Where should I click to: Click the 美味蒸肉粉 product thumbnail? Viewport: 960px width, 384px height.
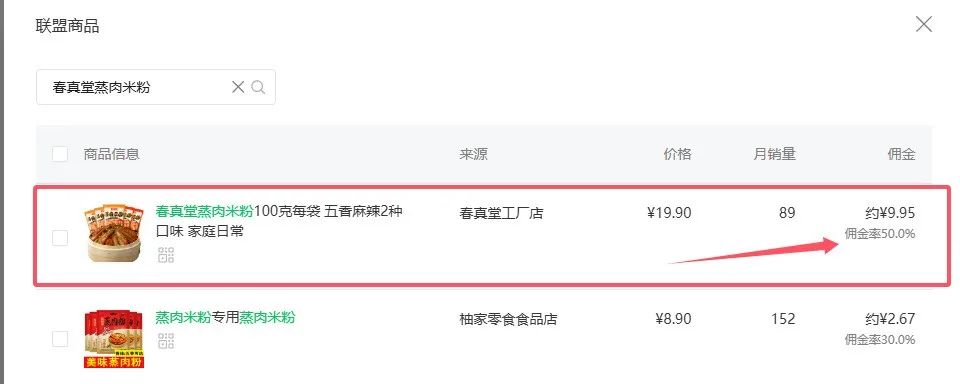[113, 339]
